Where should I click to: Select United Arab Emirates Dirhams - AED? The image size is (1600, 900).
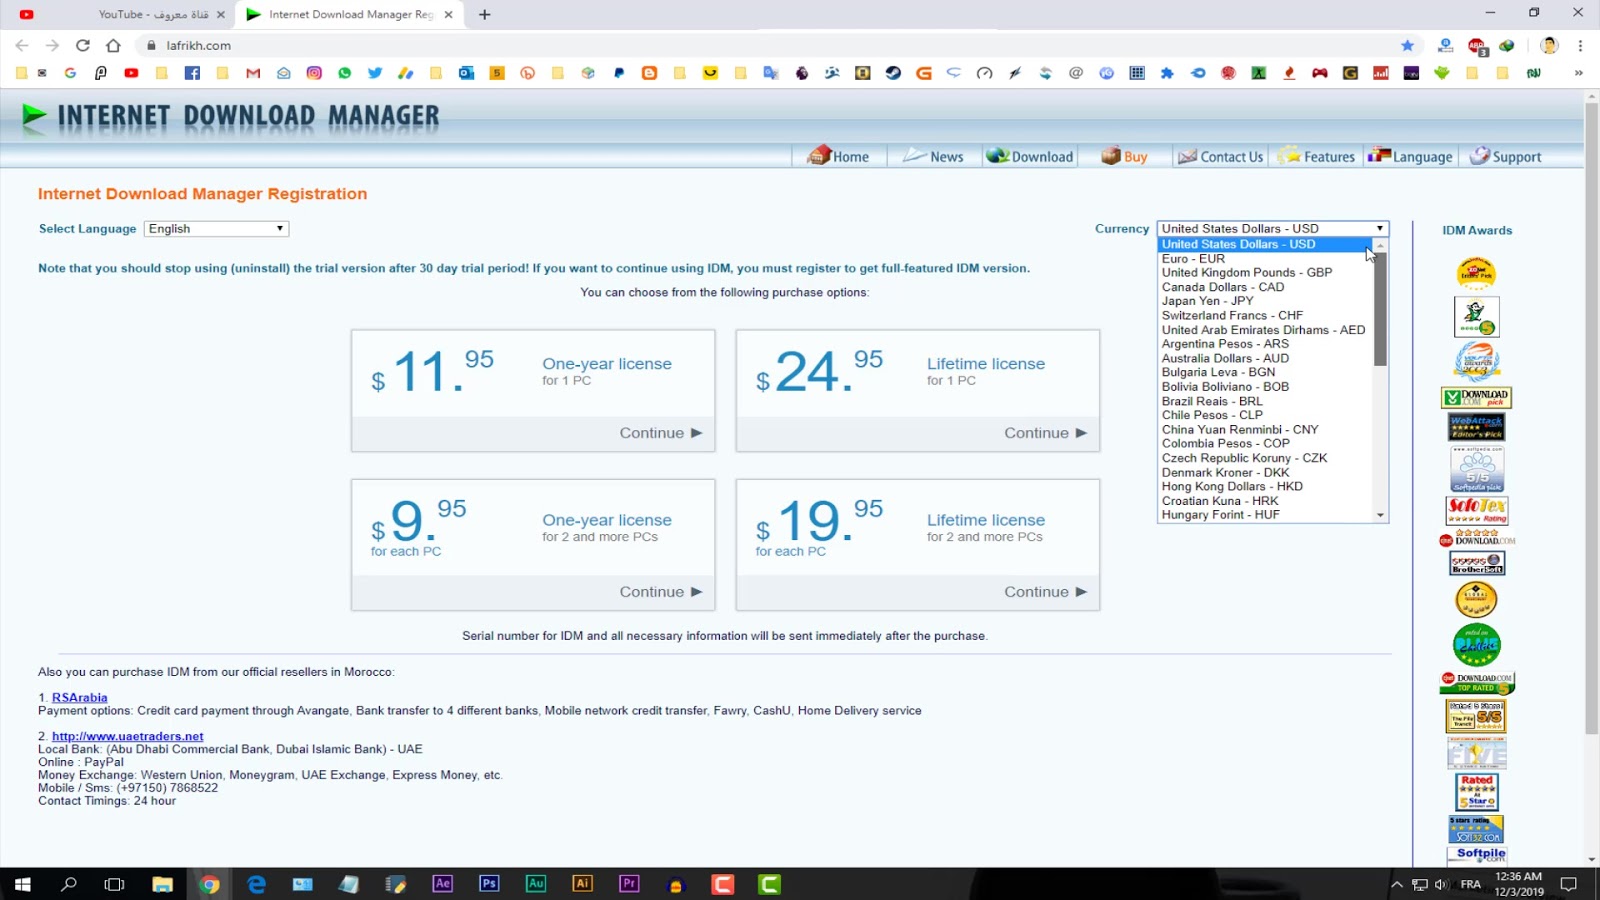tap(1263, 330)
